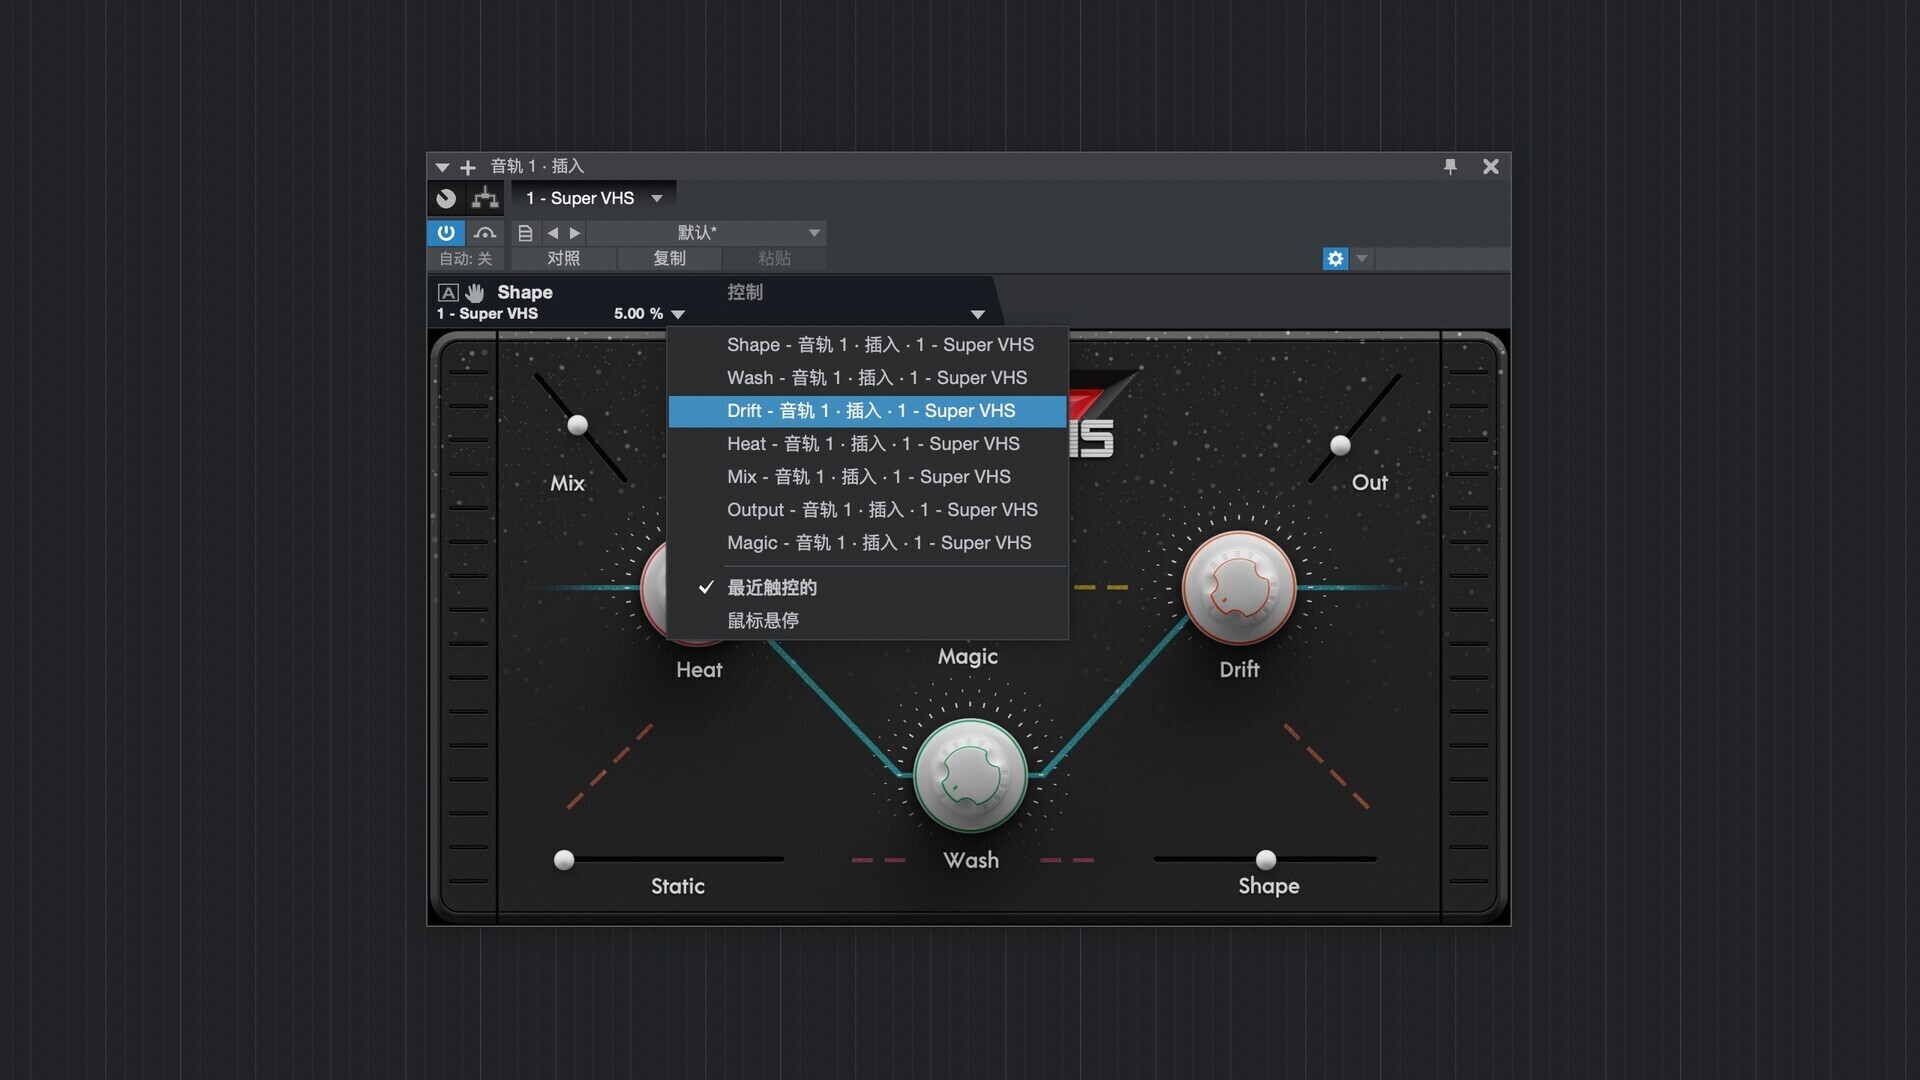Select Mix parameter from the menu
This screenshot has width=1920, height=1080.
coord(868,477)
